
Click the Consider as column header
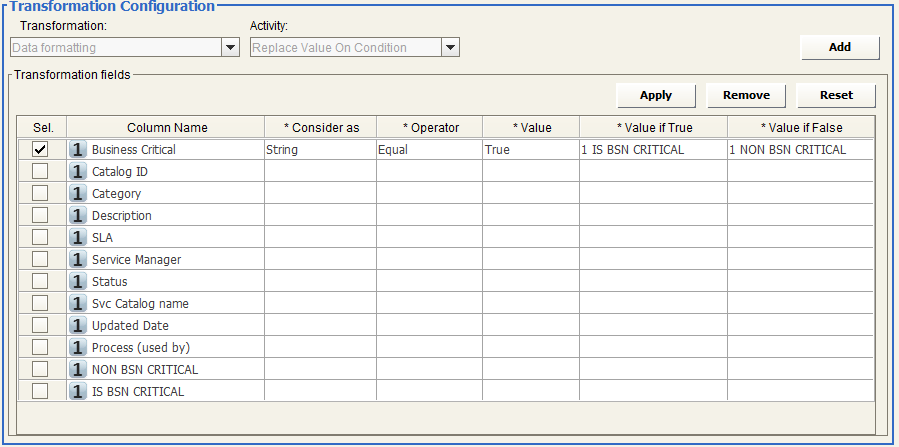pyautogui.click(x=321, y=128)
